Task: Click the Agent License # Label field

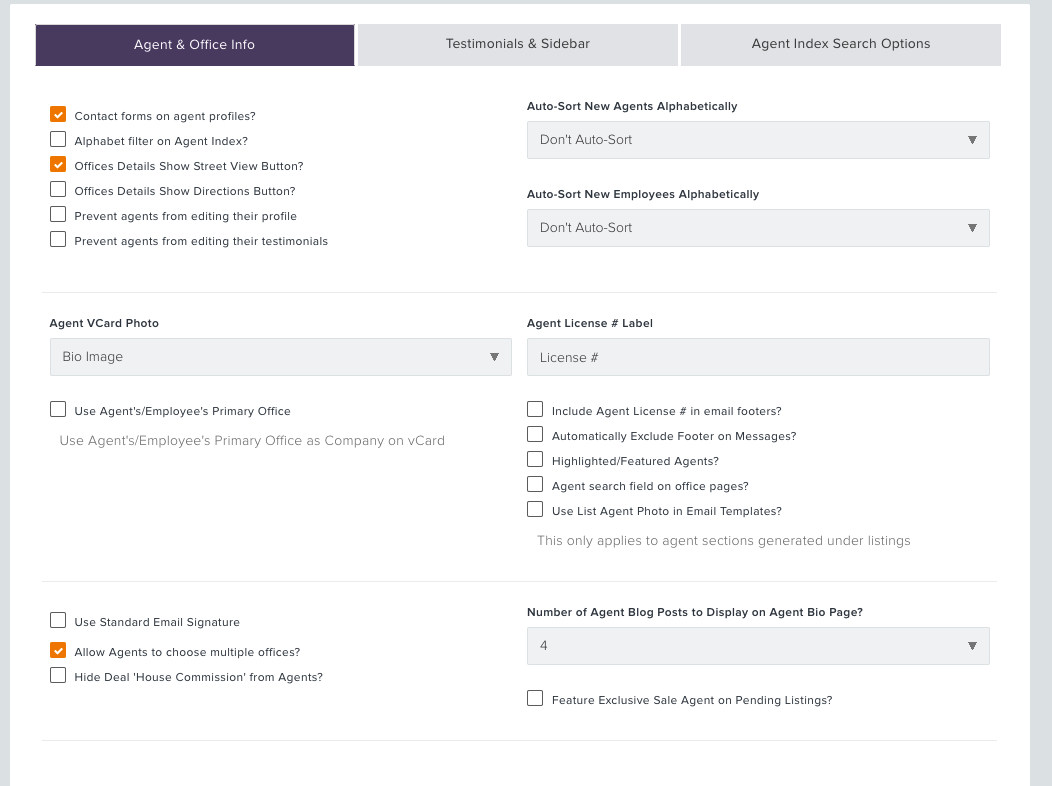Action: 758,357
